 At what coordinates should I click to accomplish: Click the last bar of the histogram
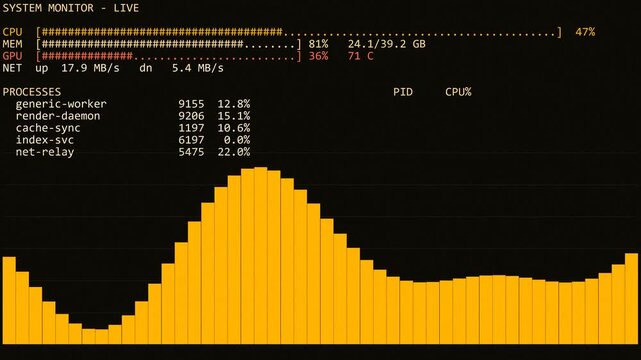coord(632,299)
